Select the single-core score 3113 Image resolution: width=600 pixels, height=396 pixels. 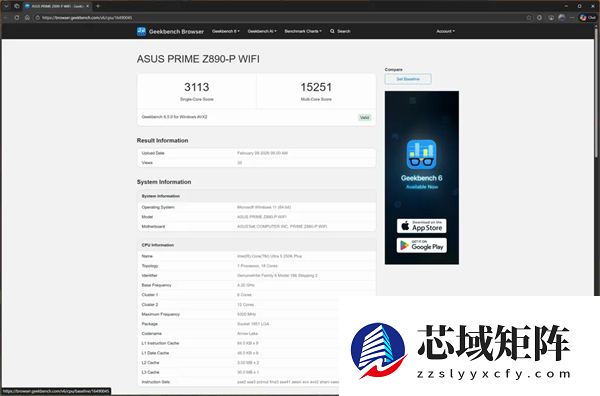tap(197, 87)
